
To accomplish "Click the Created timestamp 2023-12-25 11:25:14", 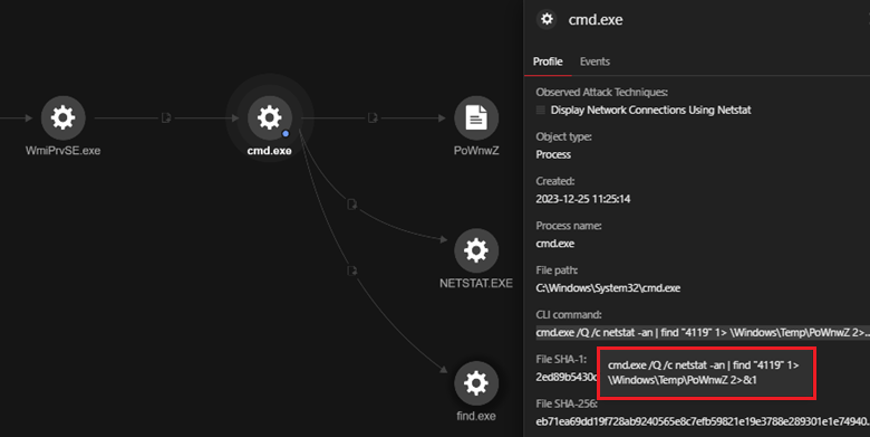I will [x=588, y=198].
